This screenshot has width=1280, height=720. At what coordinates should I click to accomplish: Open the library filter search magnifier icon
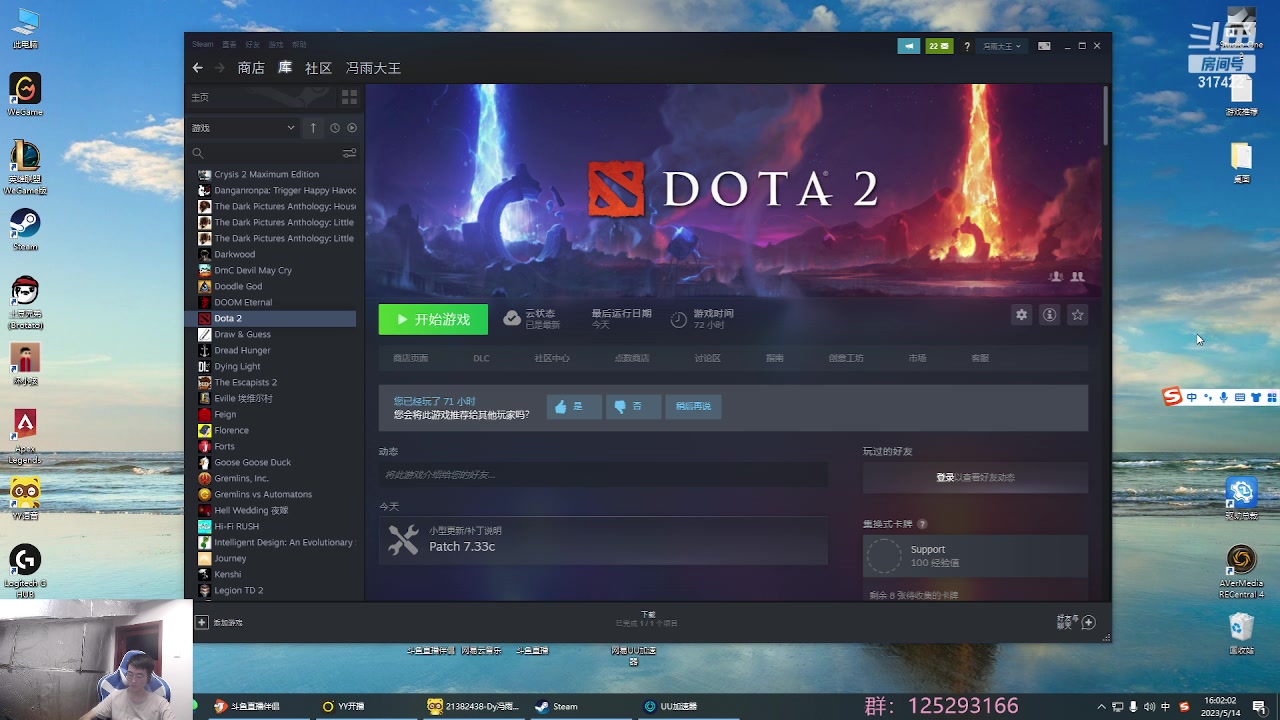click(197, 152)
